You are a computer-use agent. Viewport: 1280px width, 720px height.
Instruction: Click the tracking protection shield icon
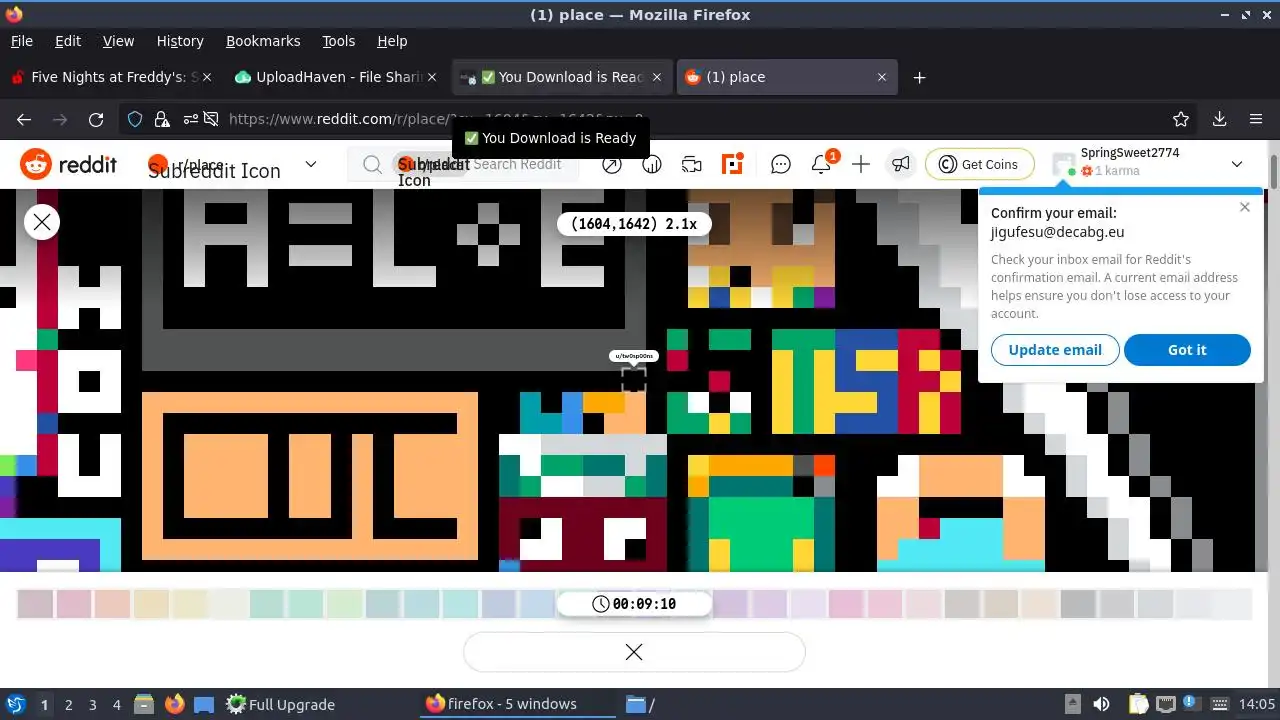tap(136, 119)
